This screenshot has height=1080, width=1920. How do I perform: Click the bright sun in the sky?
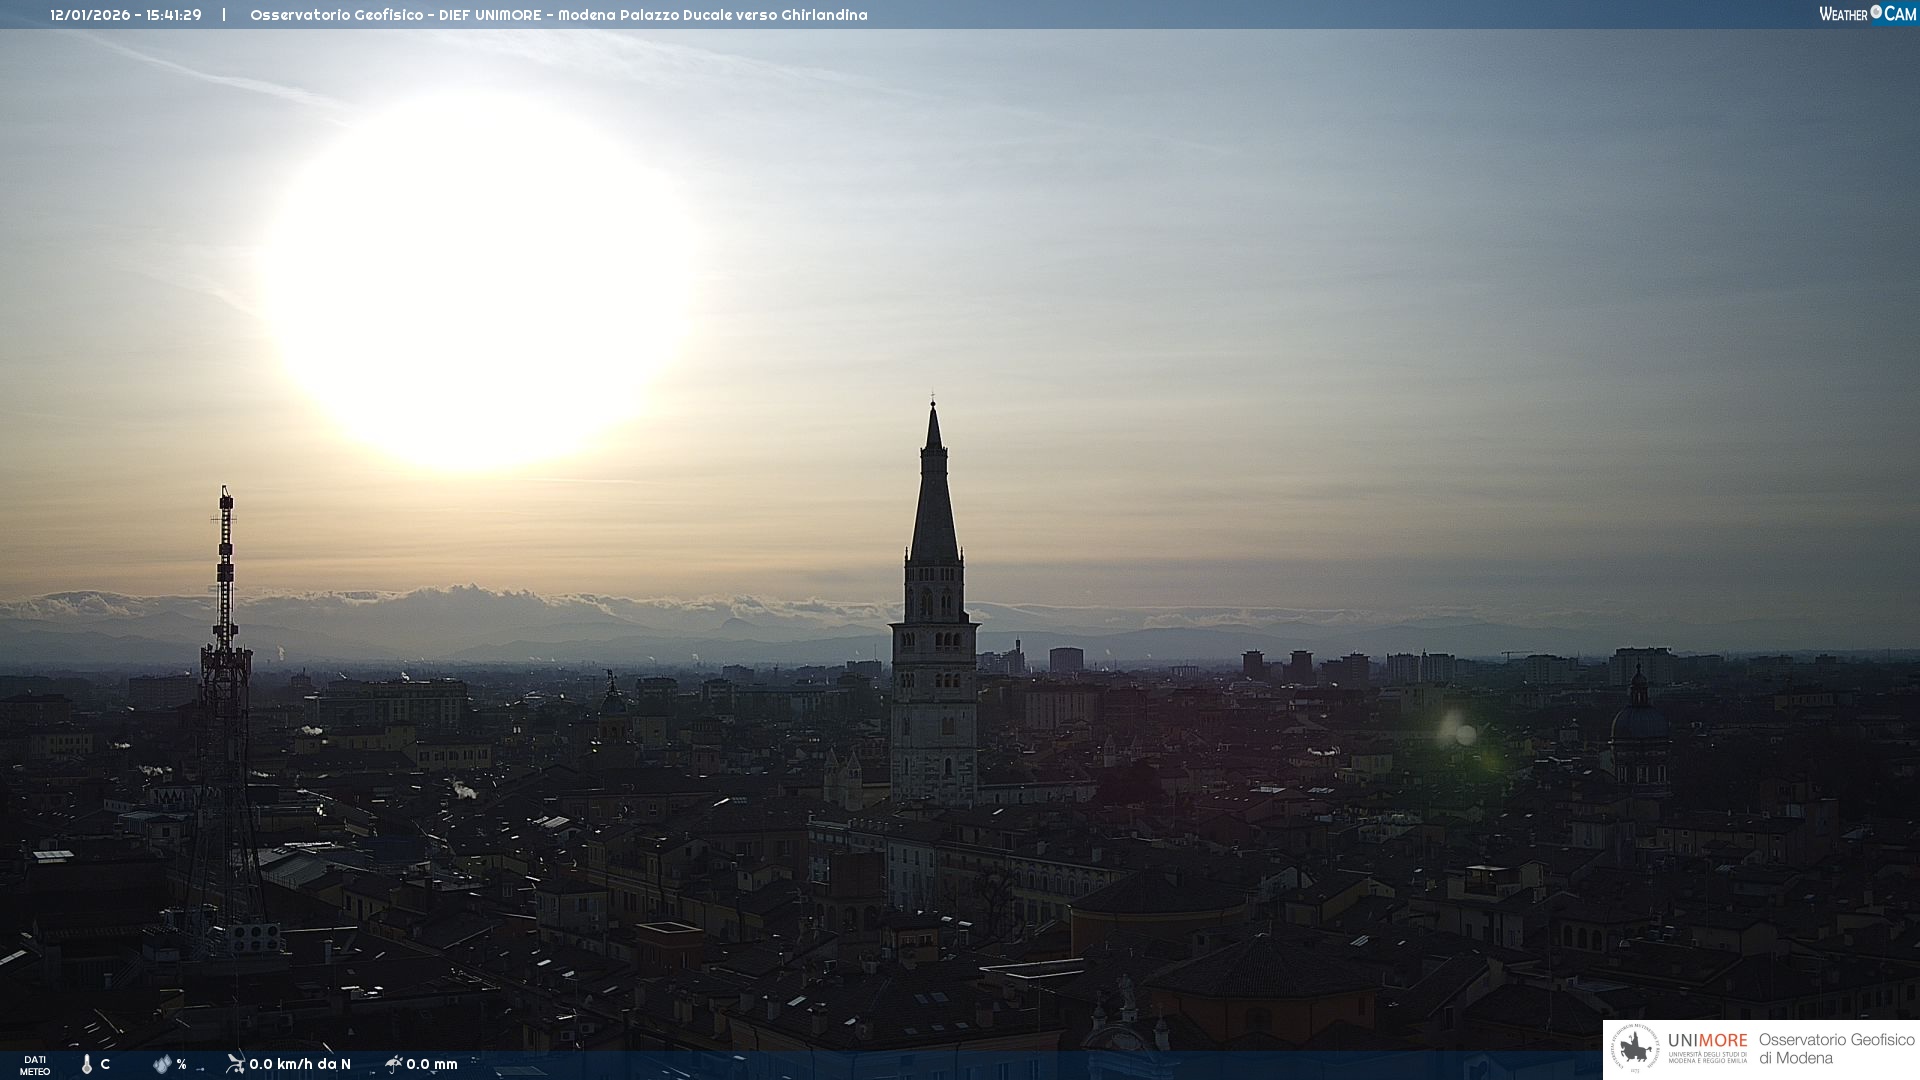pyautogui.click(x=478, y=280)
